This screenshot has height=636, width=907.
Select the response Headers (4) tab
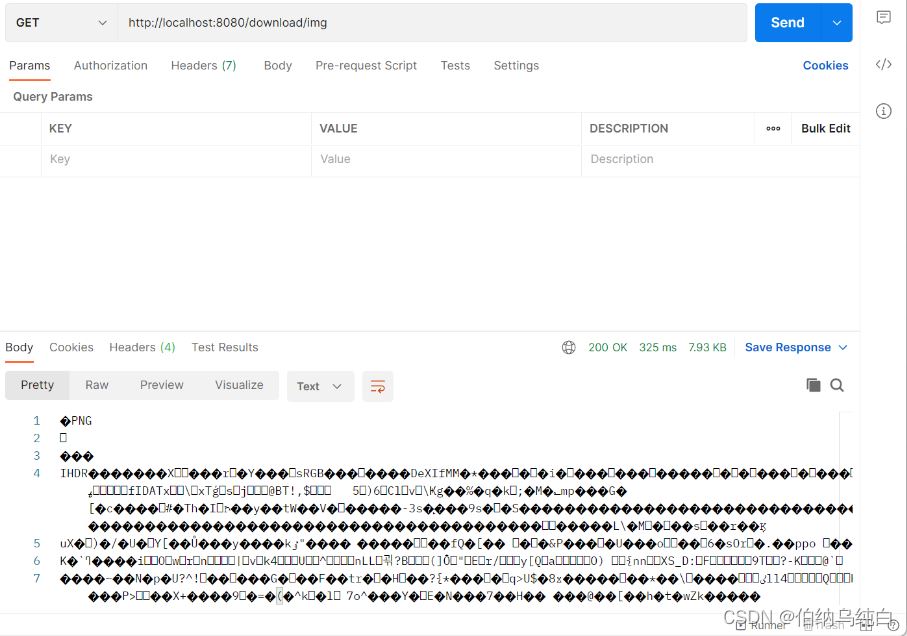point(142,347)
